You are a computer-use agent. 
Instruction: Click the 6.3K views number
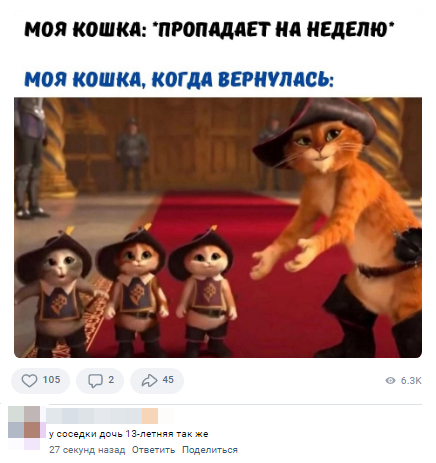pos(411,381)
